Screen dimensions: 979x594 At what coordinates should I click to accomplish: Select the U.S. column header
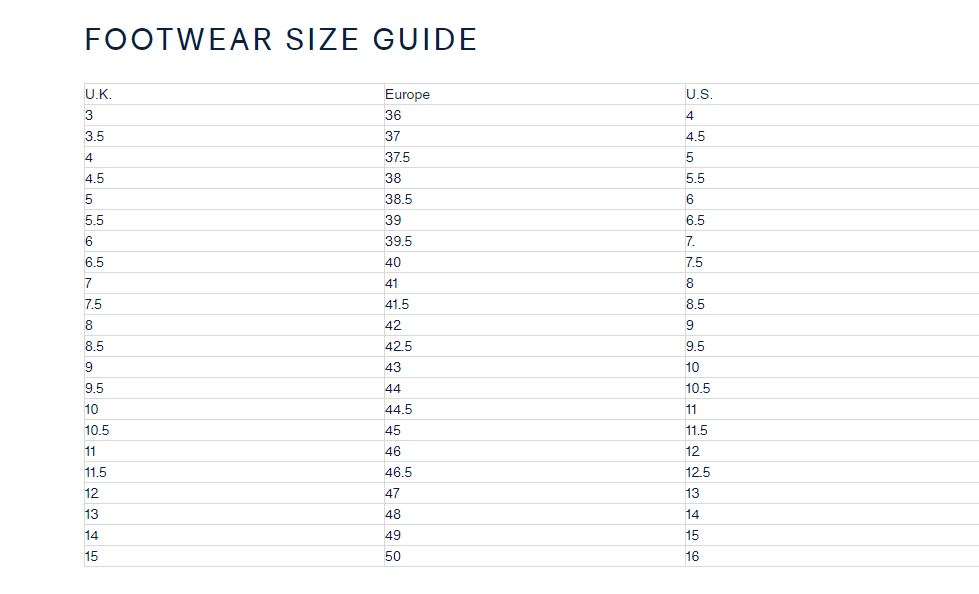point(699,94)
